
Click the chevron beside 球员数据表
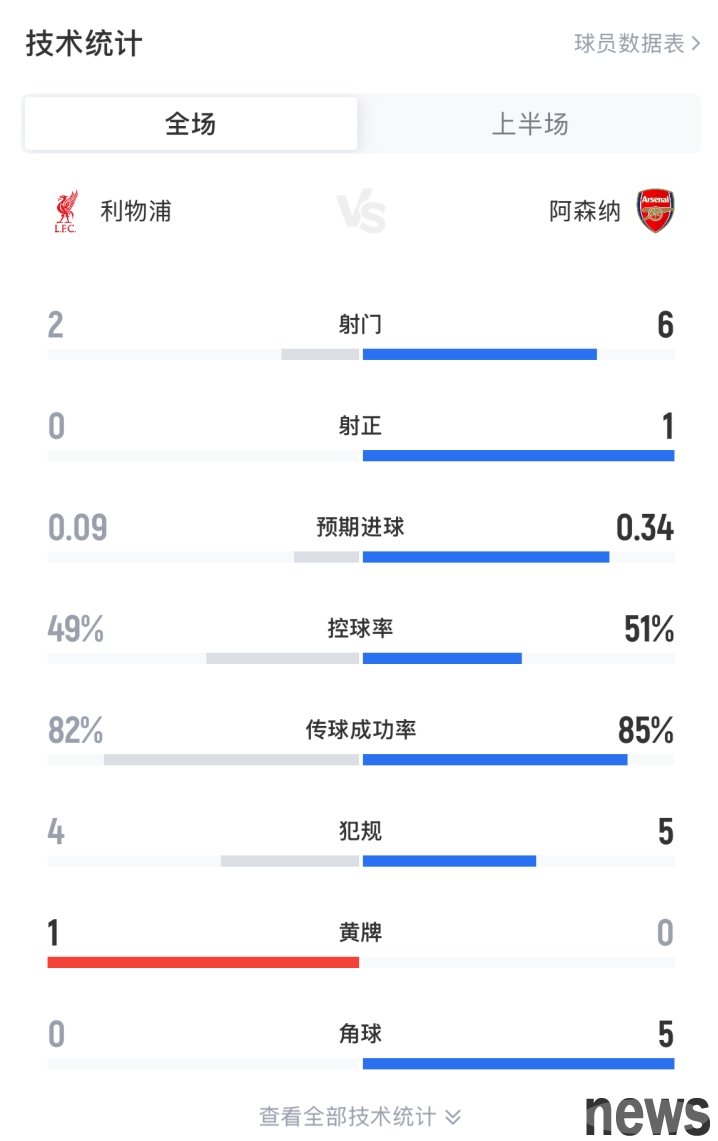point(696,44)
